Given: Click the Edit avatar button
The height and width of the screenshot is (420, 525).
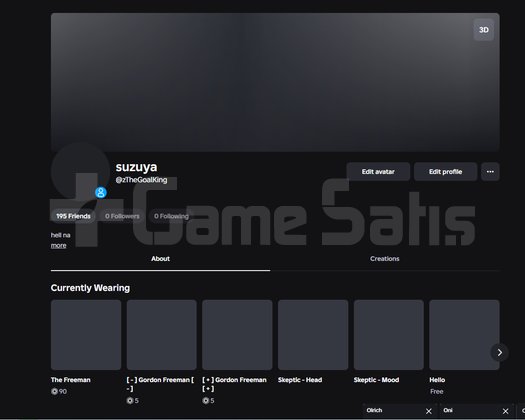Looking at the screenshot, I should pyautogui.click(x=378, y=171).
